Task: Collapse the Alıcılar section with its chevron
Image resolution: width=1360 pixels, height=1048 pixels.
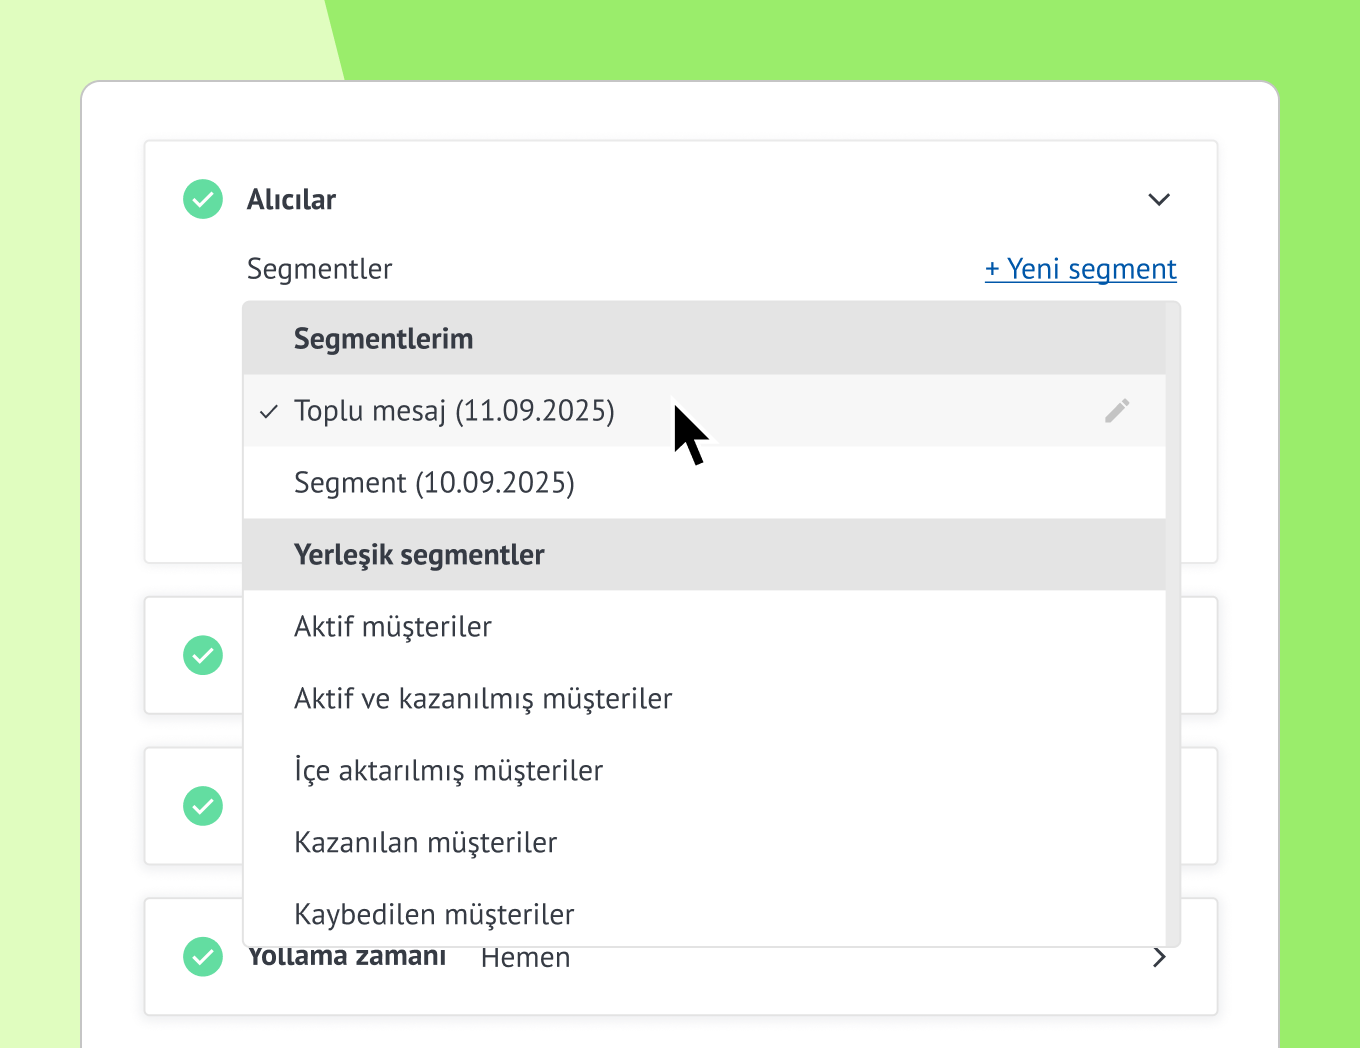Action: click(1159, 199)
